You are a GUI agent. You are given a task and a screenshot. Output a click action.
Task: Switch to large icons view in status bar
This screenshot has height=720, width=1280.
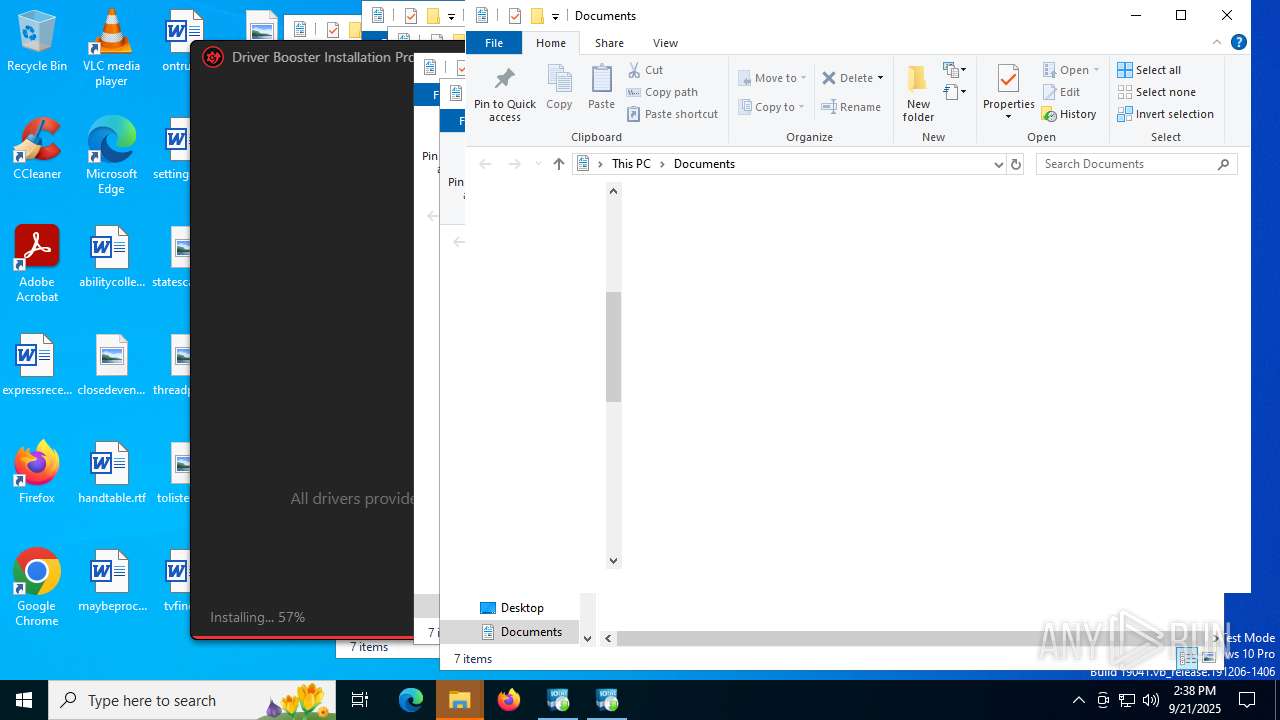tap(1209, 658)
